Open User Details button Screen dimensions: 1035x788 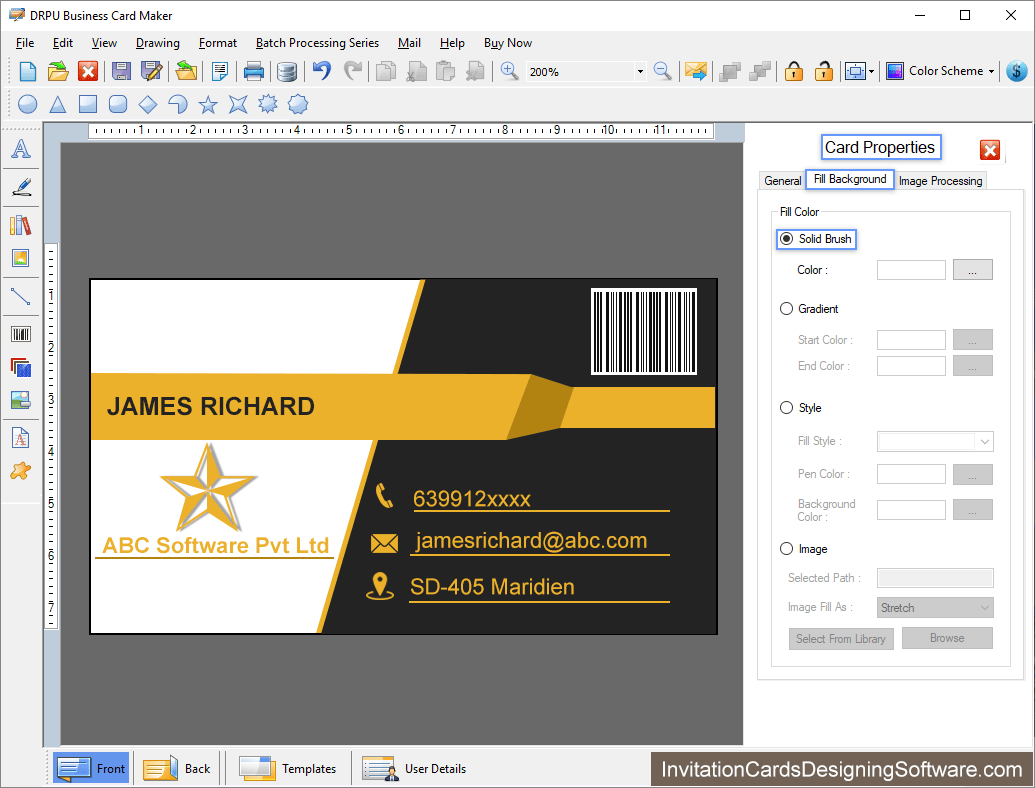point(415,768)
